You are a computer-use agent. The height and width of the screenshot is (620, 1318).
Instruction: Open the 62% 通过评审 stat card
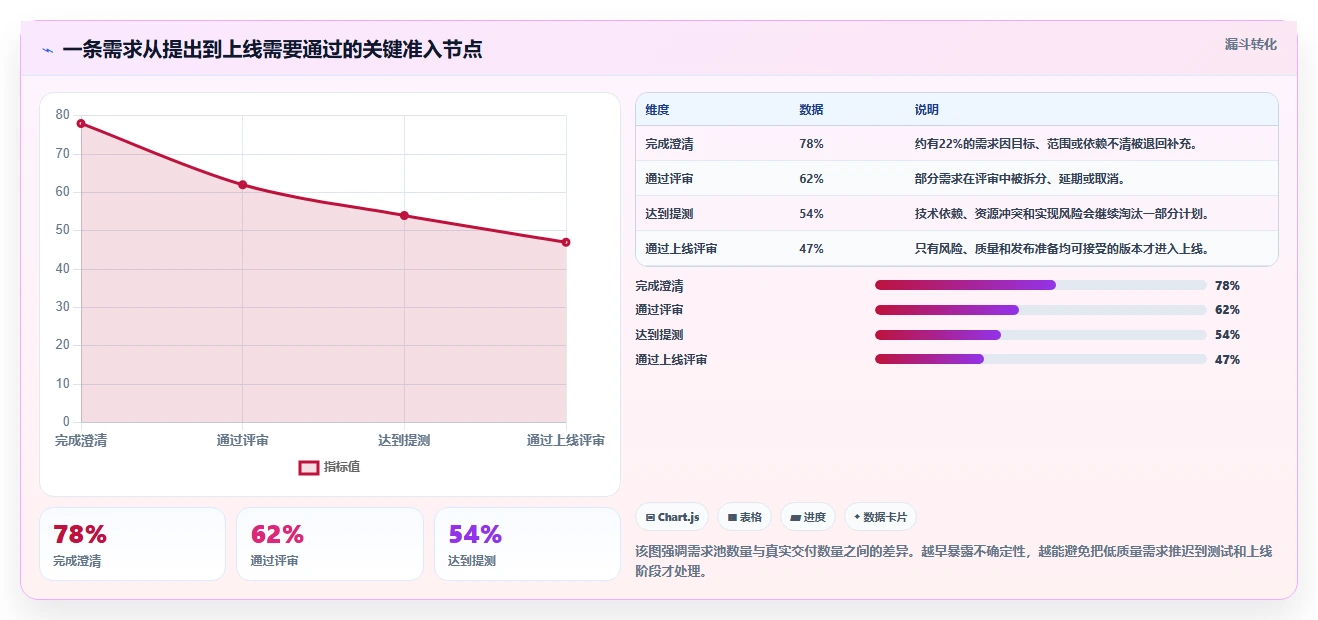330,544
